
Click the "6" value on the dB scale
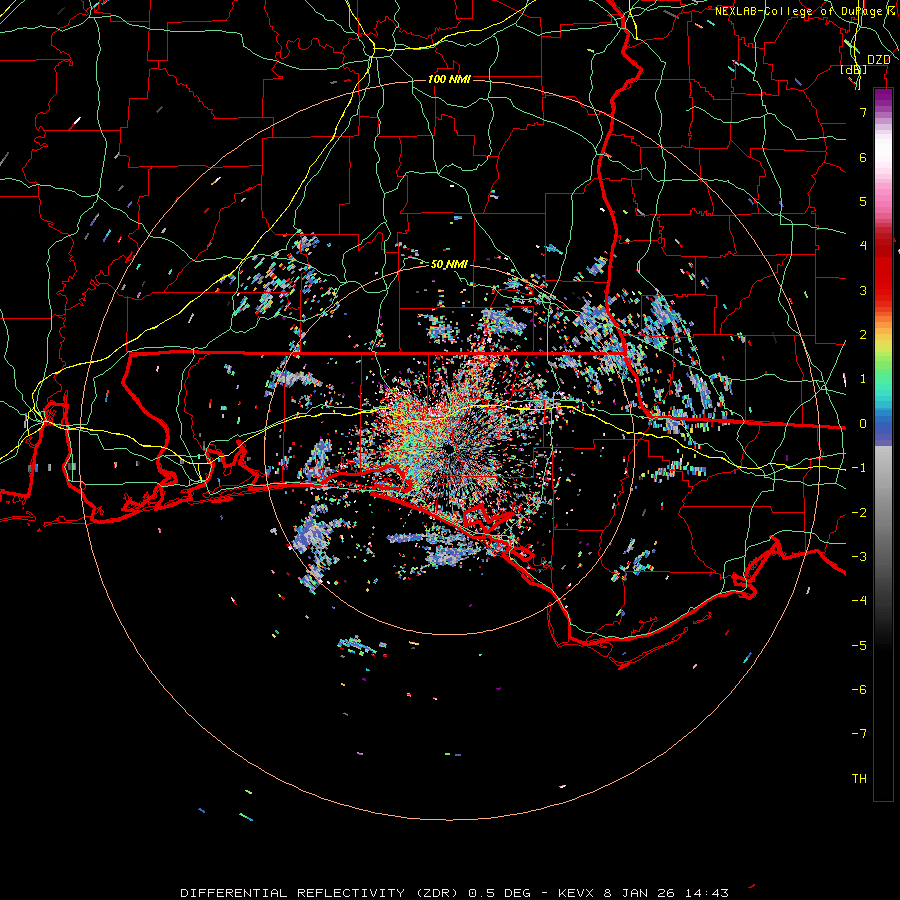click(x=863, y=157)
